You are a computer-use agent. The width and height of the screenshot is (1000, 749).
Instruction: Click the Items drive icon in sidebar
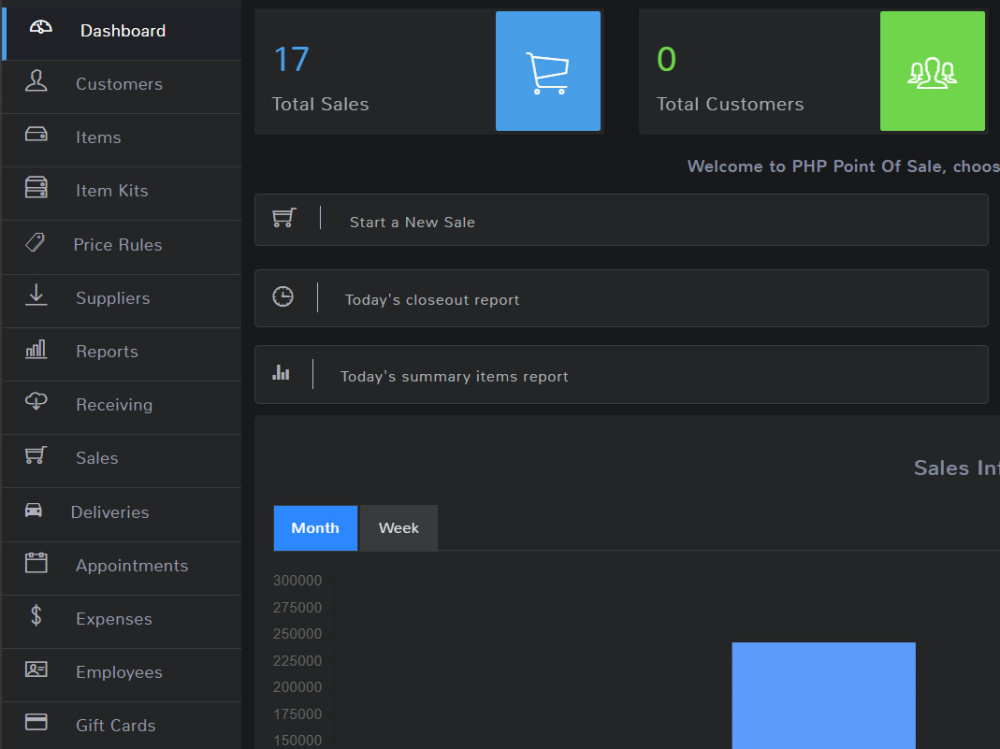[x=36, y=134]
